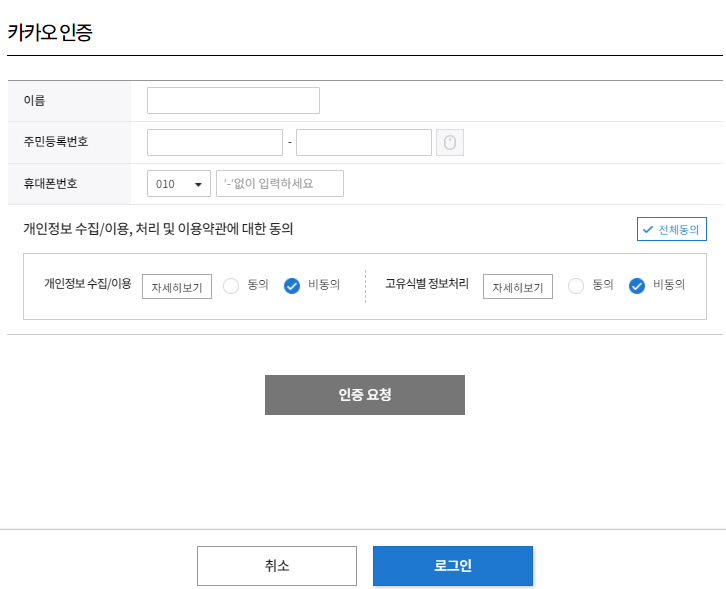Click the 휴대폰번호 label
726x589 pixels.
coord(50,184)
